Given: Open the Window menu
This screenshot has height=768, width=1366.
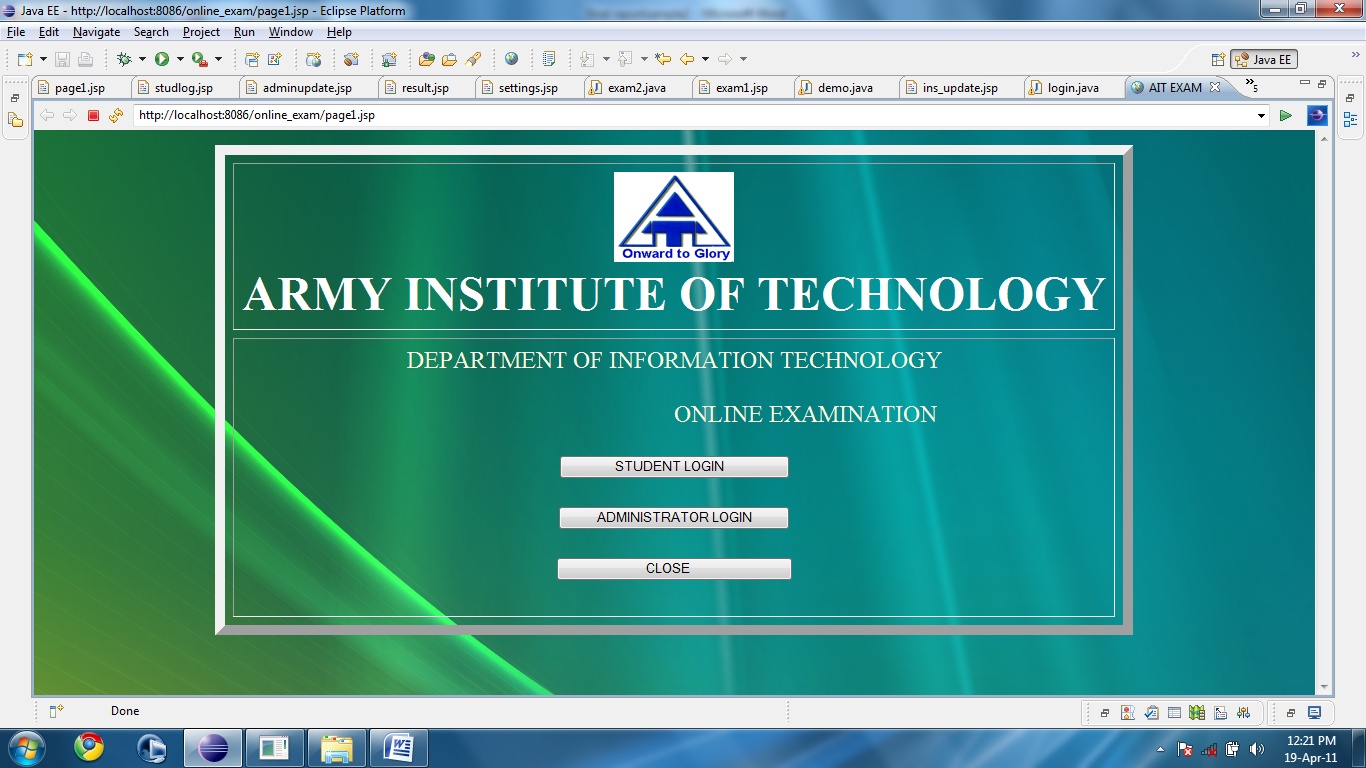Looking at the screenshot, I should (x=291, y=32).
